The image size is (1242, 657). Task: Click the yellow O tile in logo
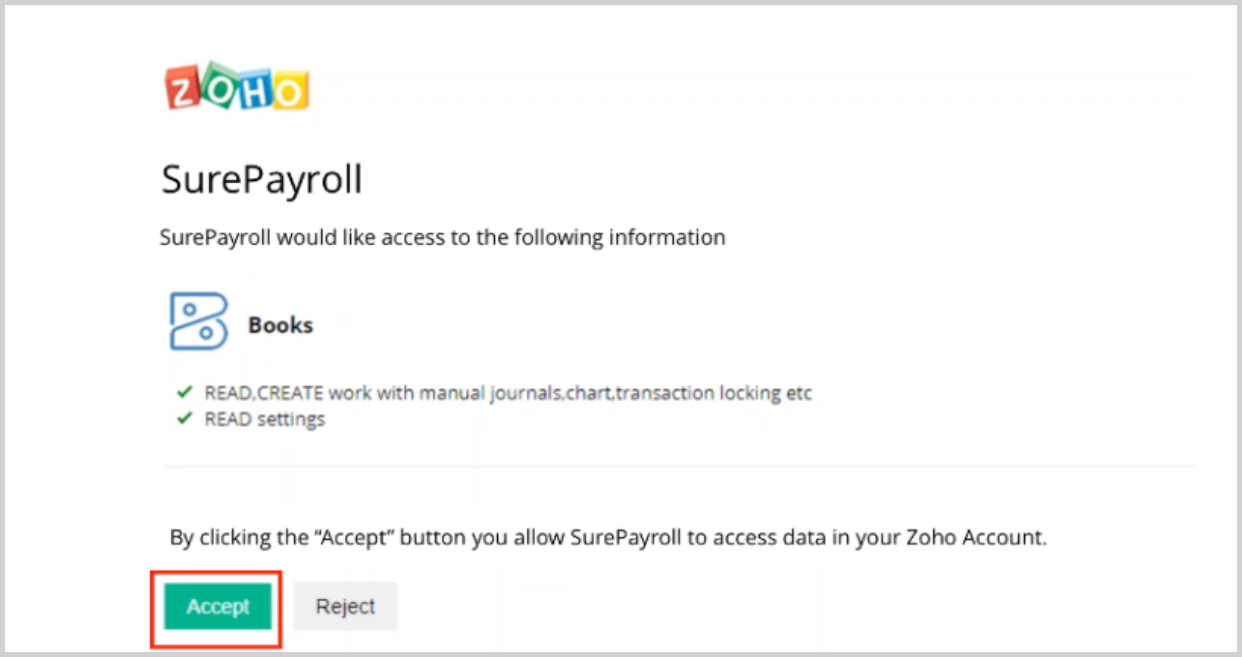[x=290, y=90]
